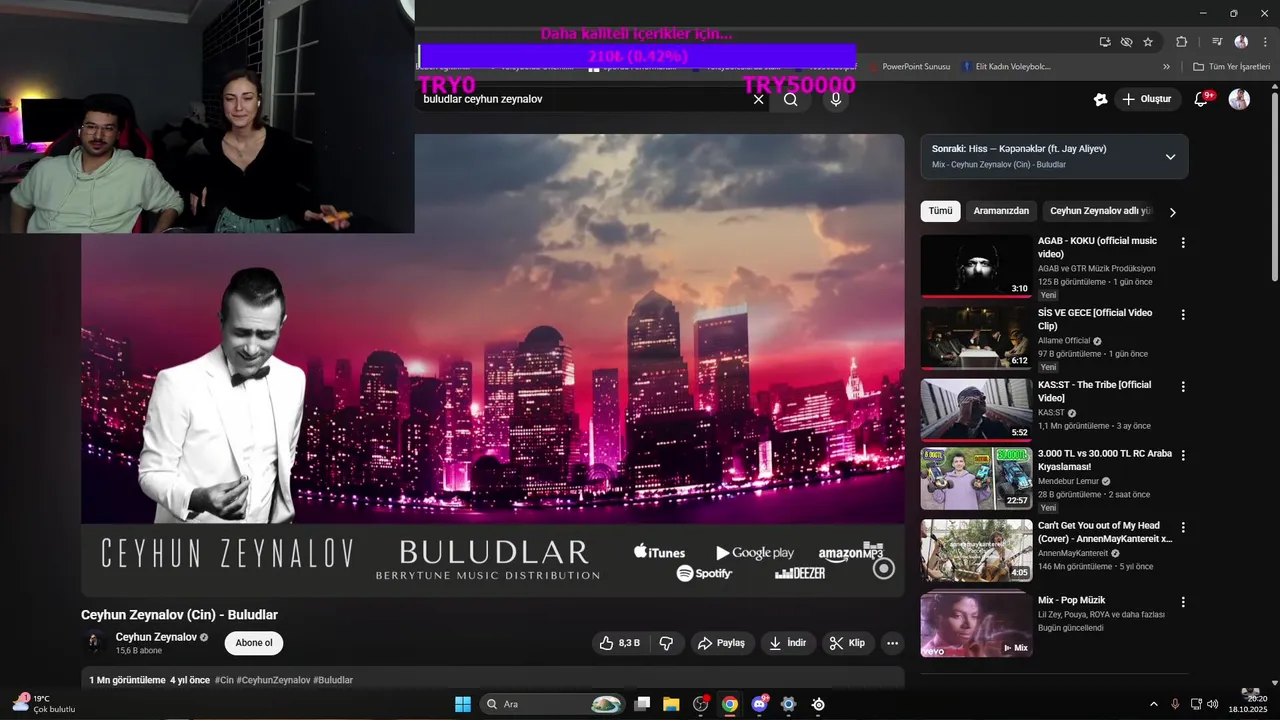Show more filter chips with right arrow
Screen dimensions: 1280x720
click(x=1173, y=212)
